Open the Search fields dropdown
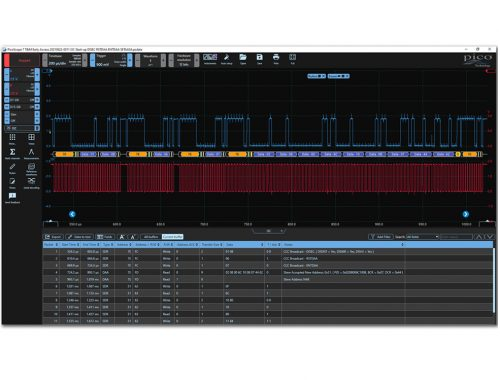This screenshot has width=500, height=380. point(422,237)
